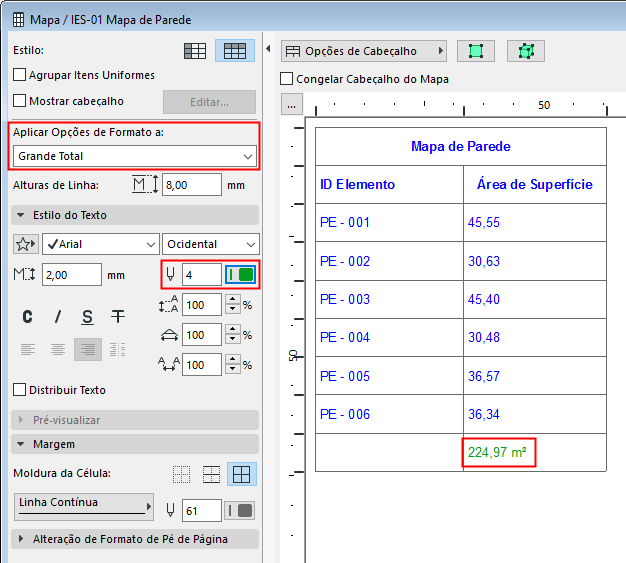Select the PE - 006 cell

tap(389, 414)
